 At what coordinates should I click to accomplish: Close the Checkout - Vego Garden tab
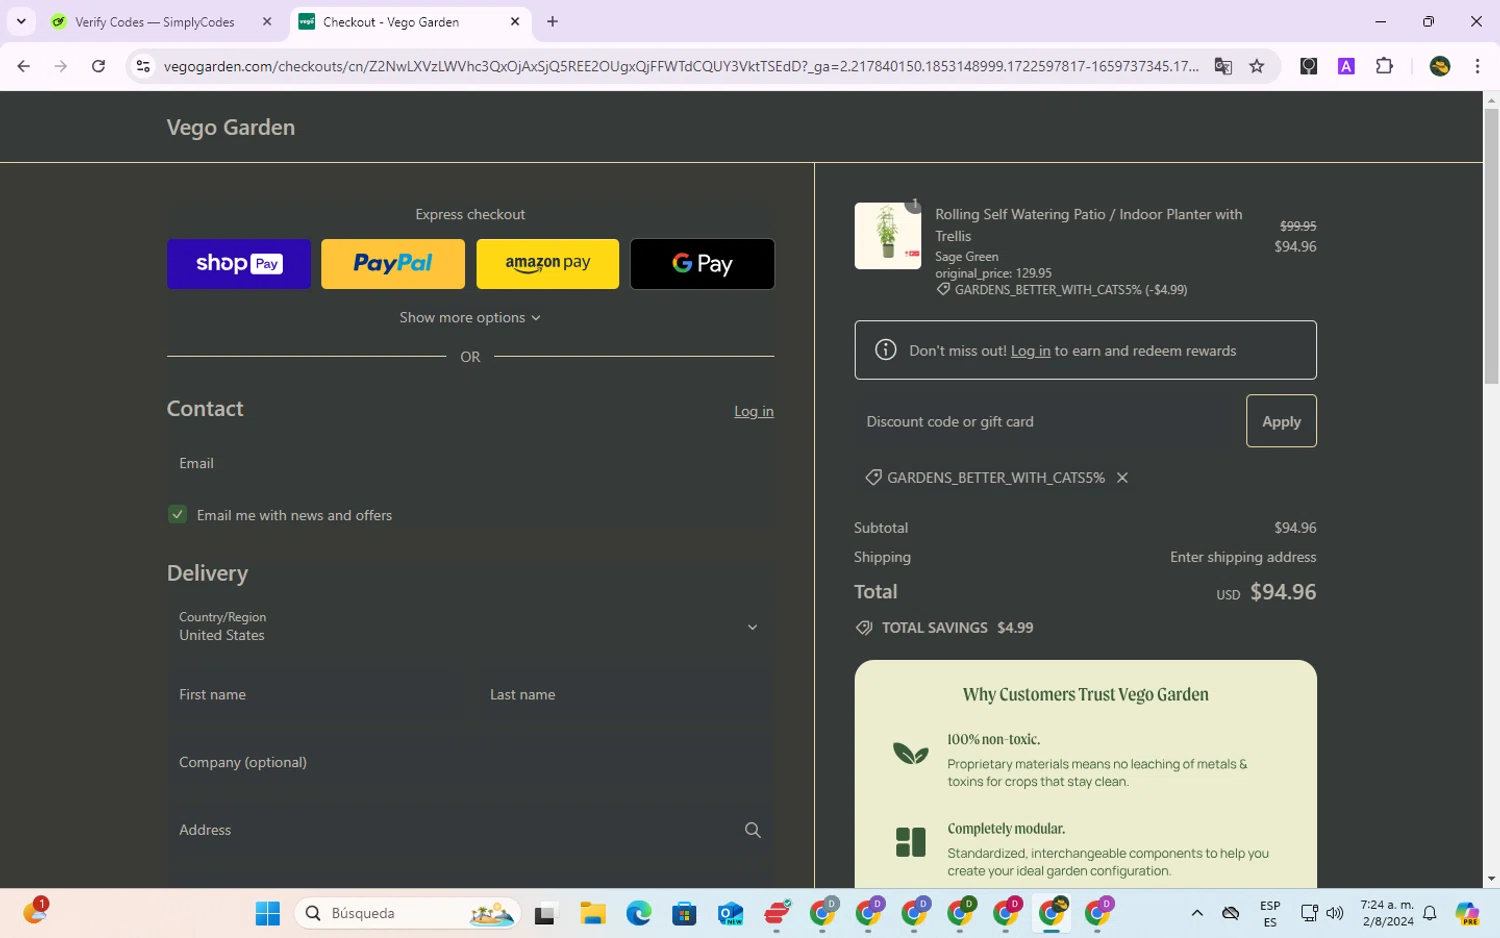[515, 21]
